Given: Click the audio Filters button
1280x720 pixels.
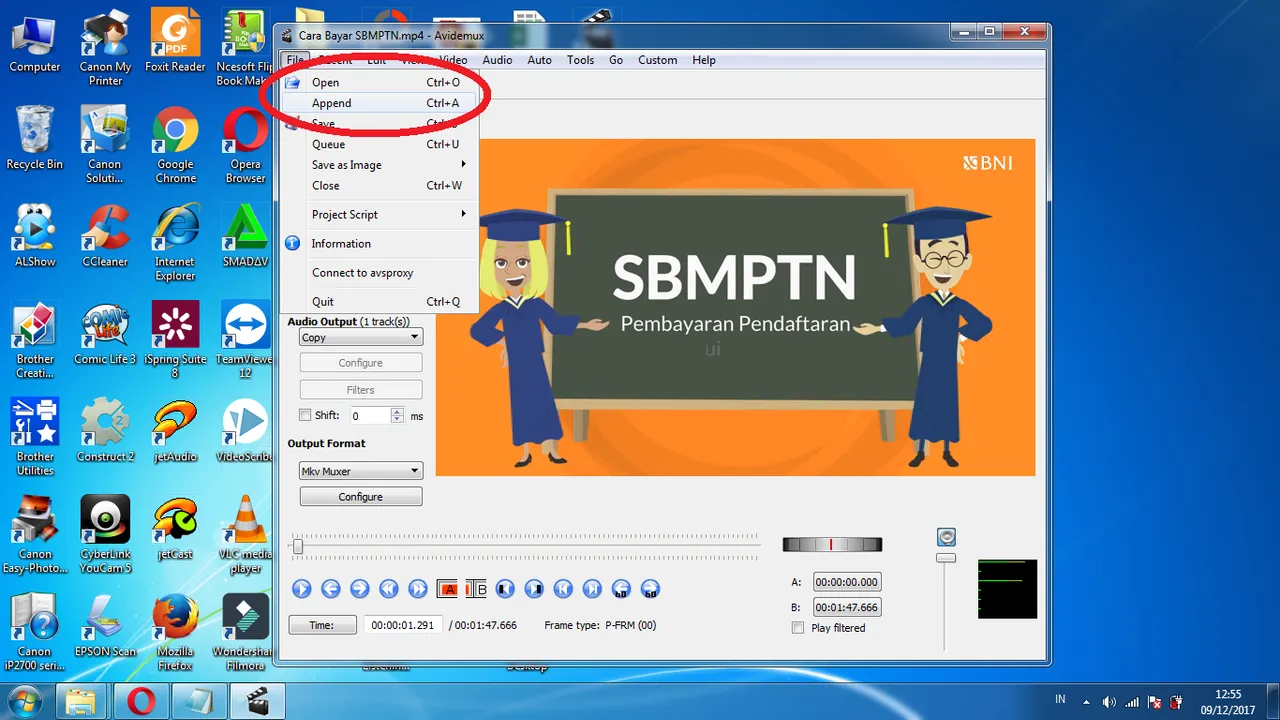Looking at the screenshot, I should 361,390.
